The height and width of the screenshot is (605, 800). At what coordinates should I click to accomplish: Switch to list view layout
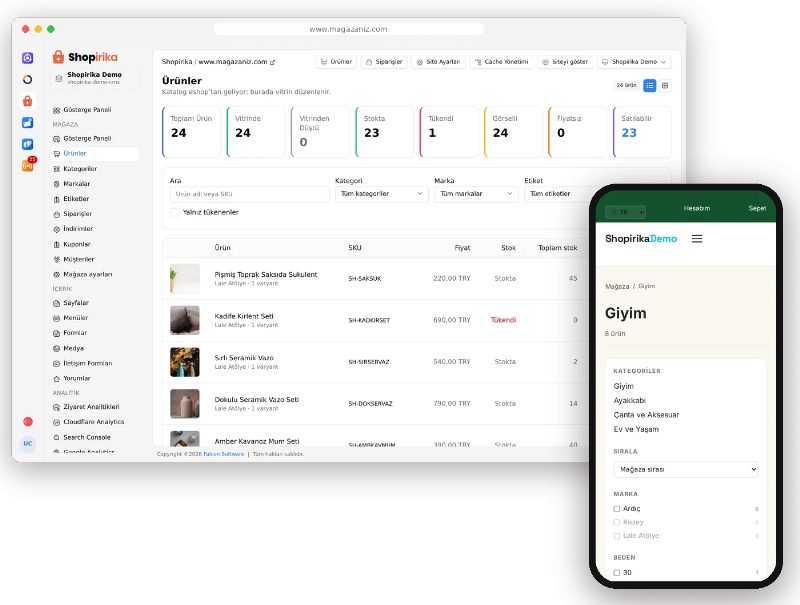click(x=649, y=86)
